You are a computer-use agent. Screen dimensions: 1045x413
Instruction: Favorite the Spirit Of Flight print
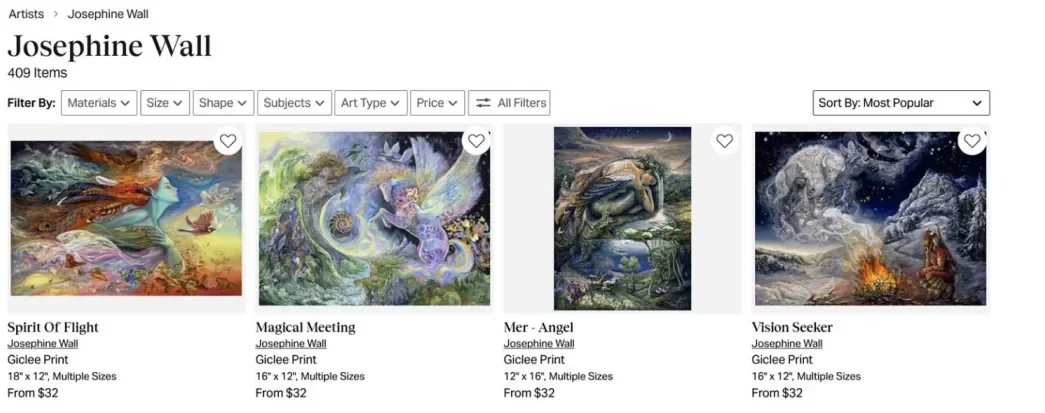click(228, 141)
